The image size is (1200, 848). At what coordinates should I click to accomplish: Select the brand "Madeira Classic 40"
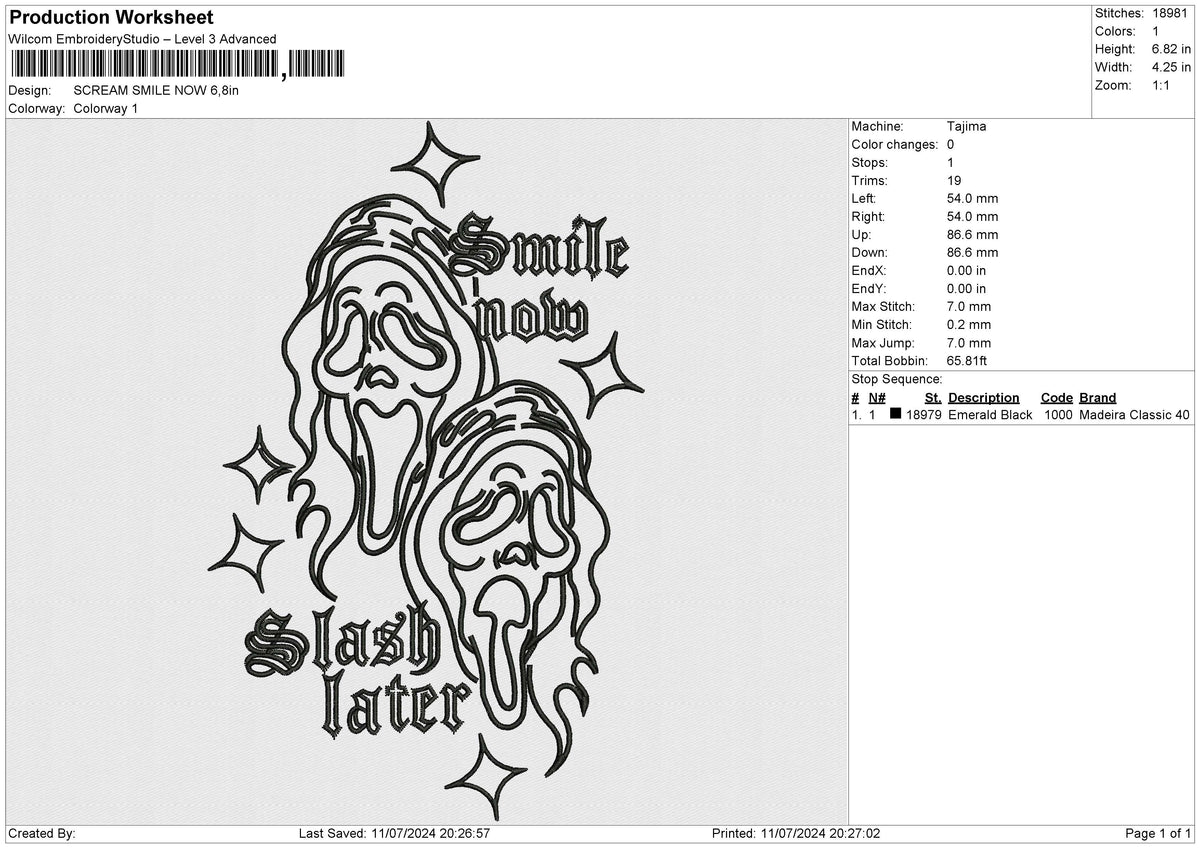(x=1135, y=415)
